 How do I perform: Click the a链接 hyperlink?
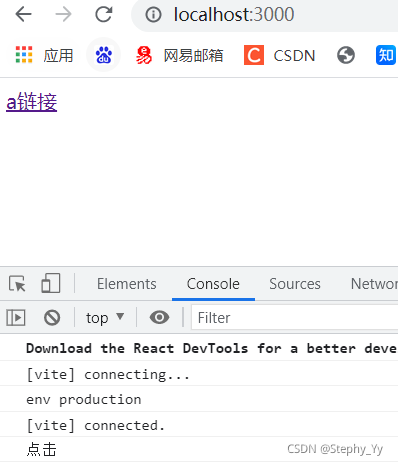32,102
